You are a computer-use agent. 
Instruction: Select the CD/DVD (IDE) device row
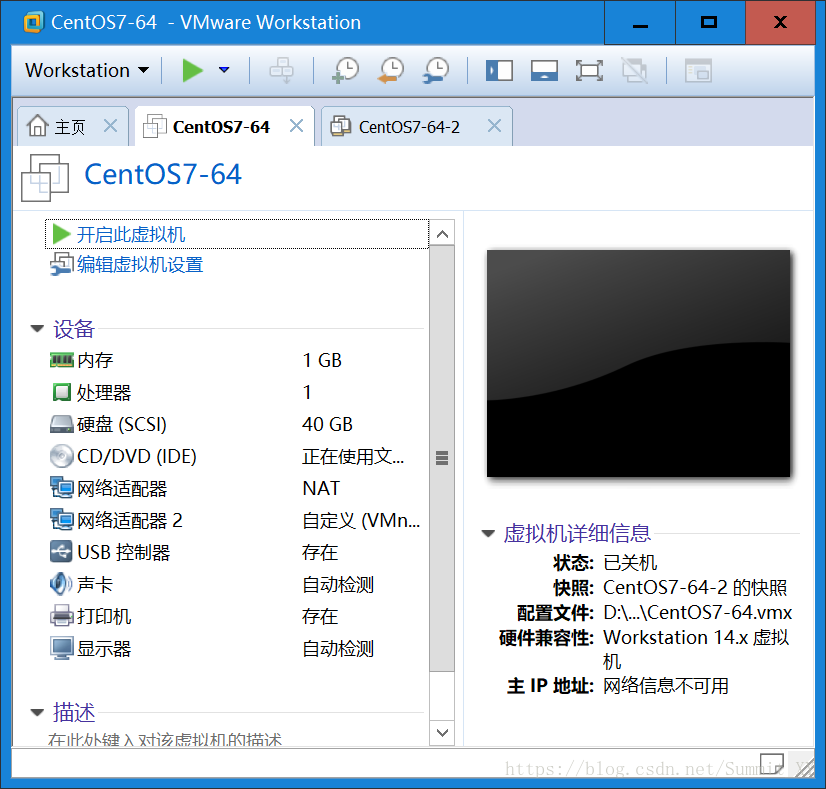click(x=235, y=456)
